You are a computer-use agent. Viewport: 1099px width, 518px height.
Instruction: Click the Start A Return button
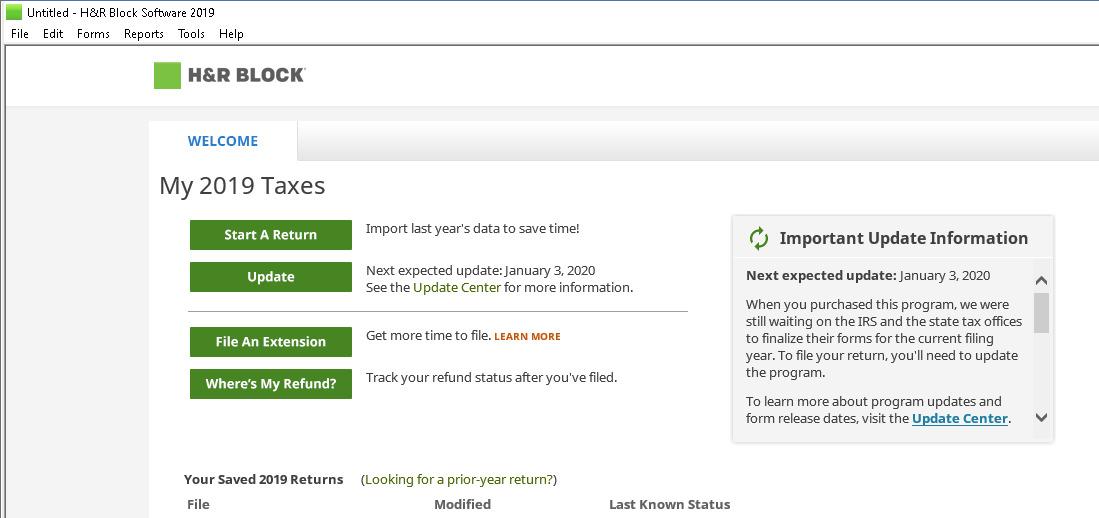pos(271,235)
